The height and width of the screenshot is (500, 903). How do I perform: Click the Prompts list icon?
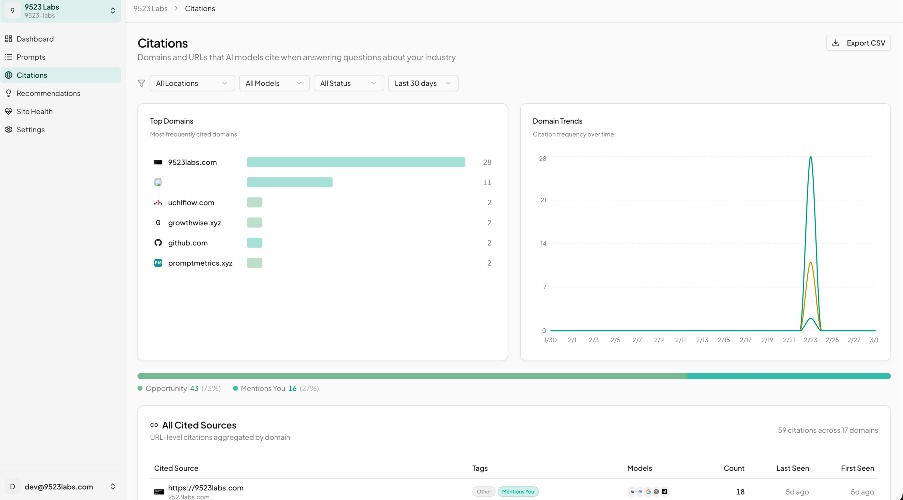(9, 57)
